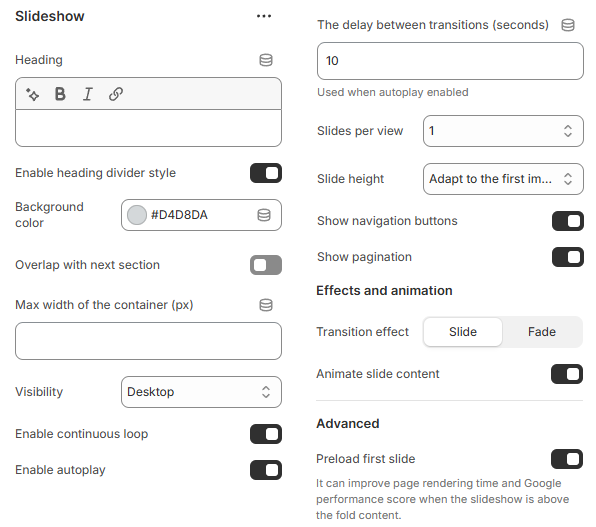Open the #D4D8DA background color swatch
Image resolution: width=596 pixels, height=527 pixels.
pos(137,215)
